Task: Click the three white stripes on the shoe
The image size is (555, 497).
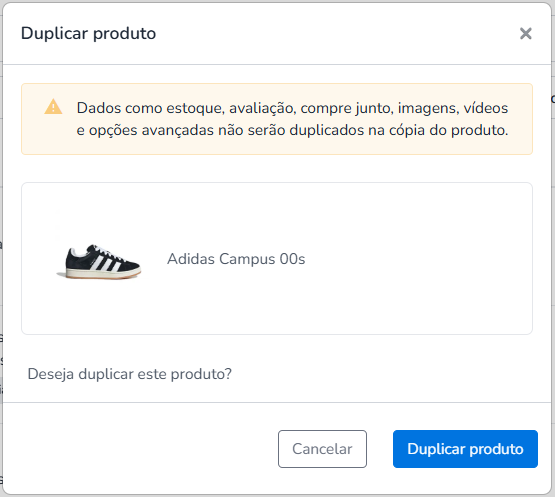Action: click(x=106, y=264)
